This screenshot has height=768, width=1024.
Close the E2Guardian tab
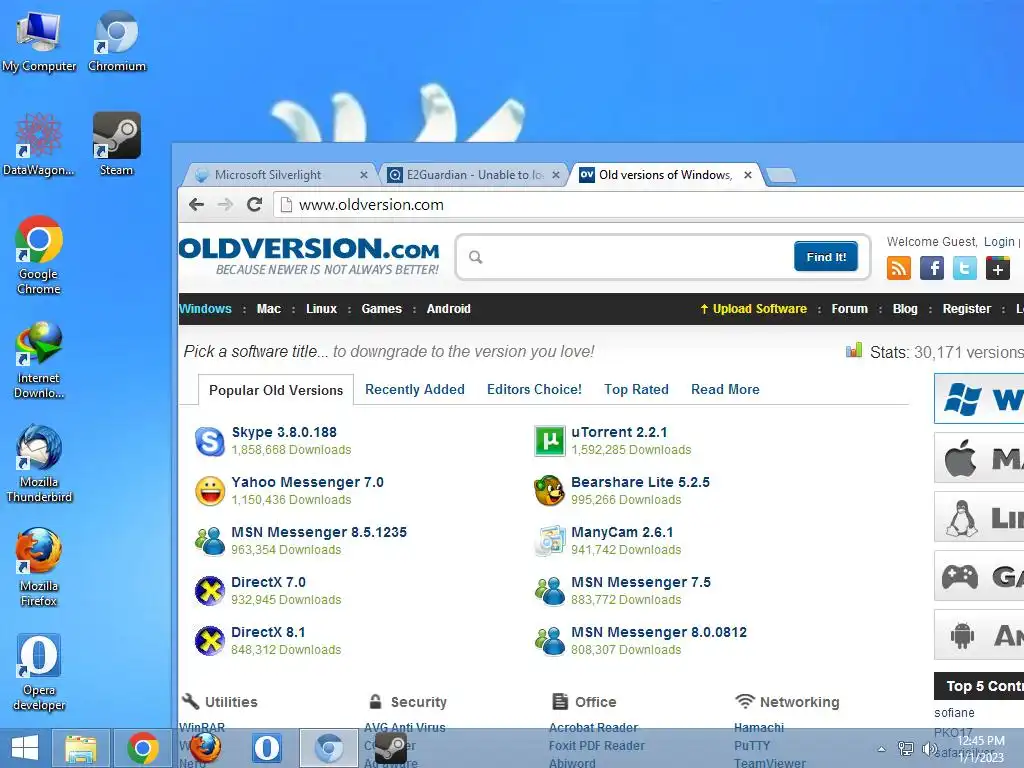pyautogui.click(x=556, y=175)
